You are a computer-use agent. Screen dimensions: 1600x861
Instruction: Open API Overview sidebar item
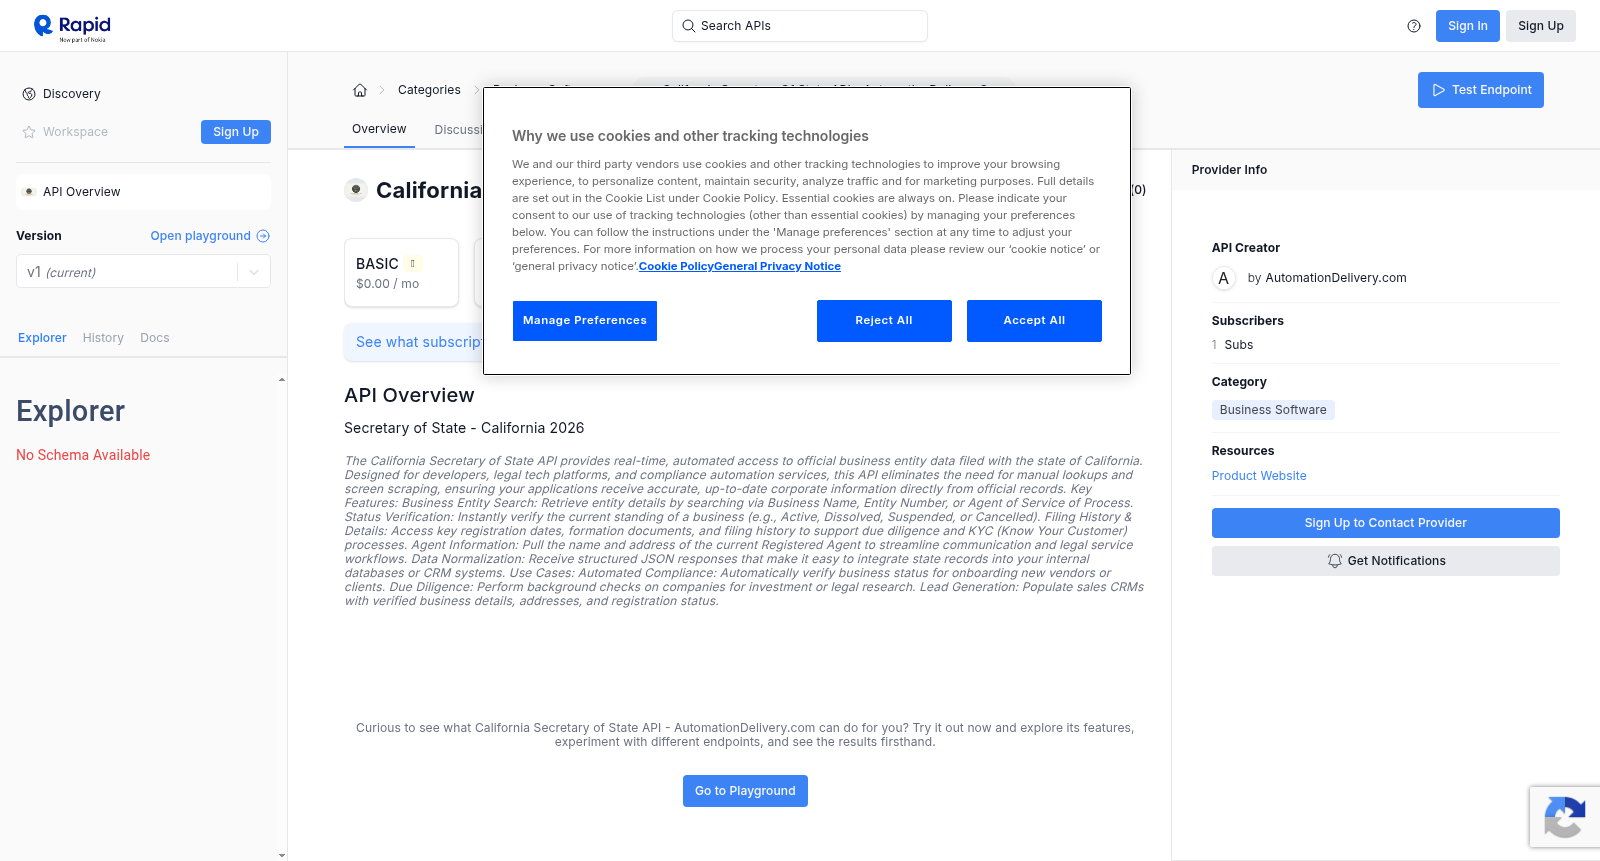(x=143, y=192)
